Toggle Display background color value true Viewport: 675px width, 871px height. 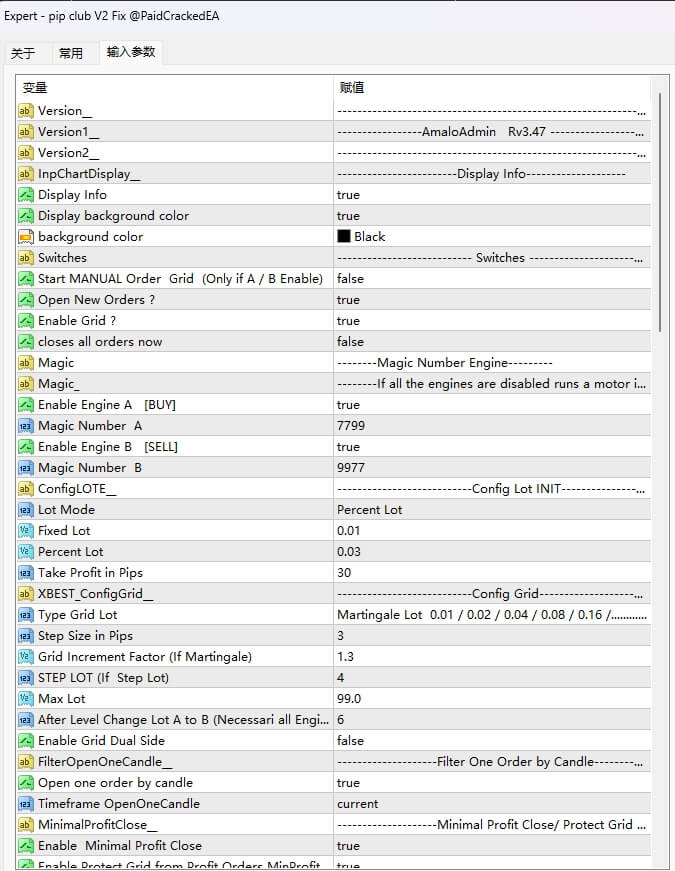tap(492, 216)
